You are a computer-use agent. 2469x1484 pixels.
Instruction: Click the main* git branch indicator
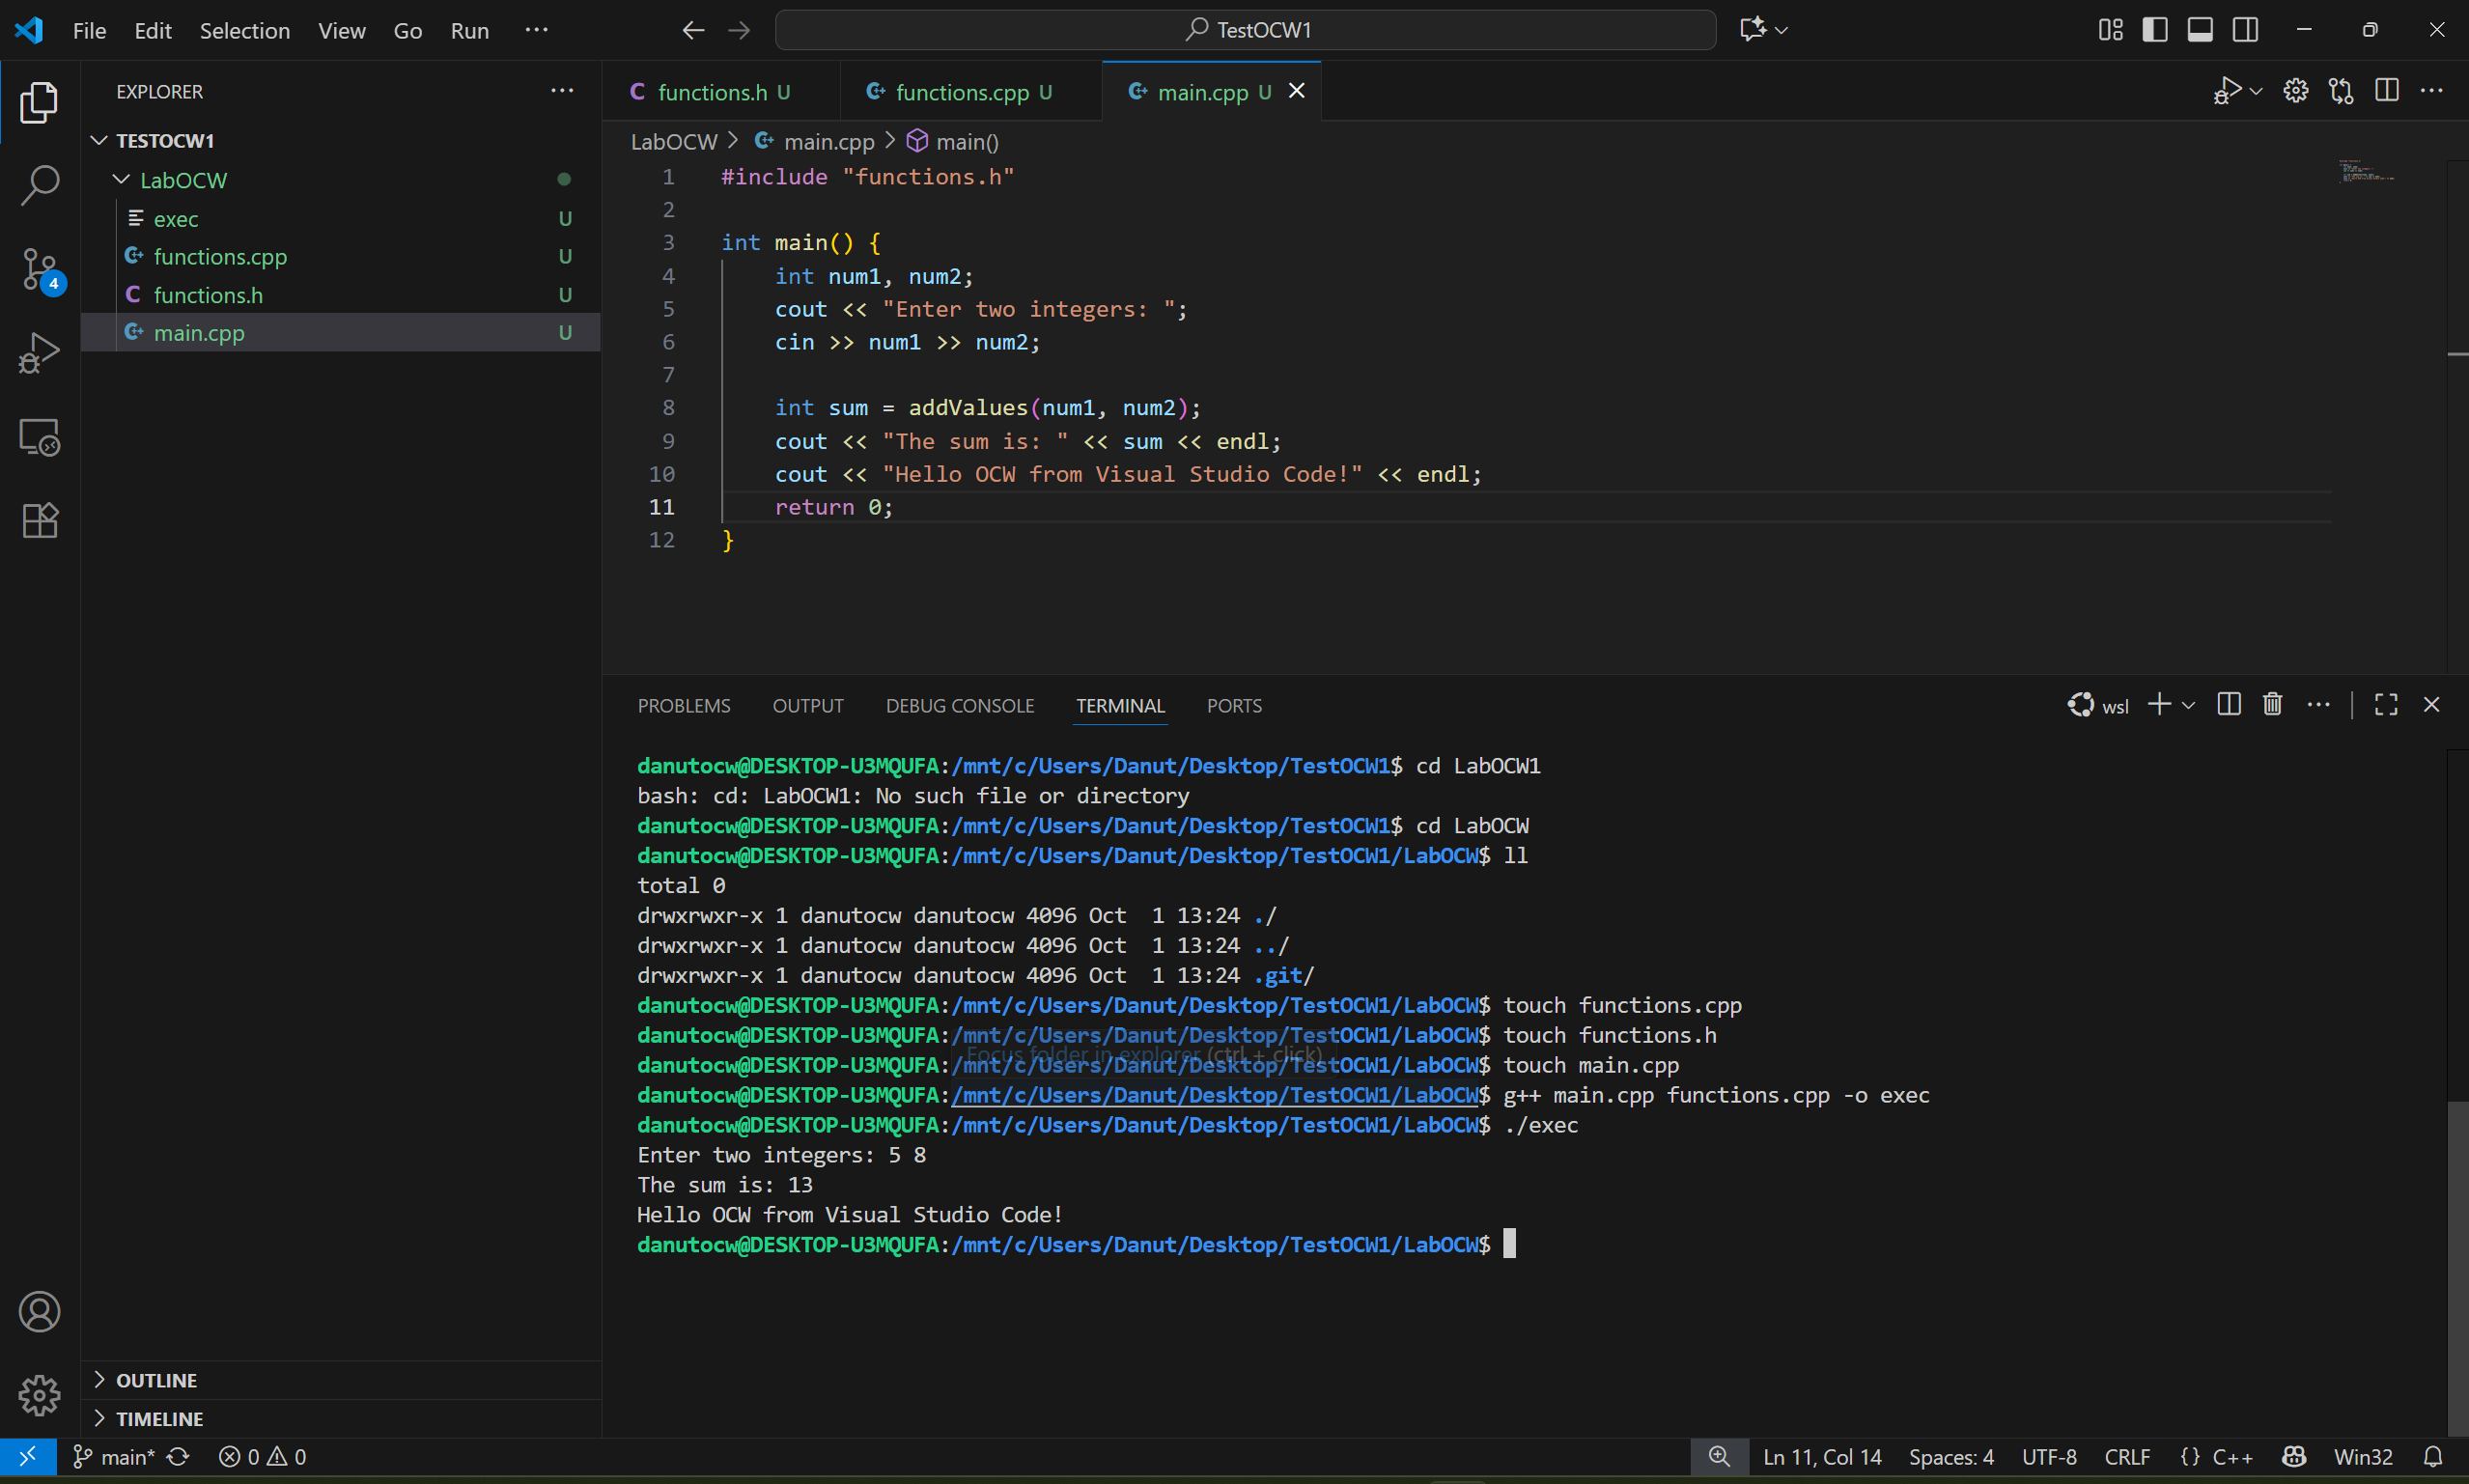(x=115, y=1457)
